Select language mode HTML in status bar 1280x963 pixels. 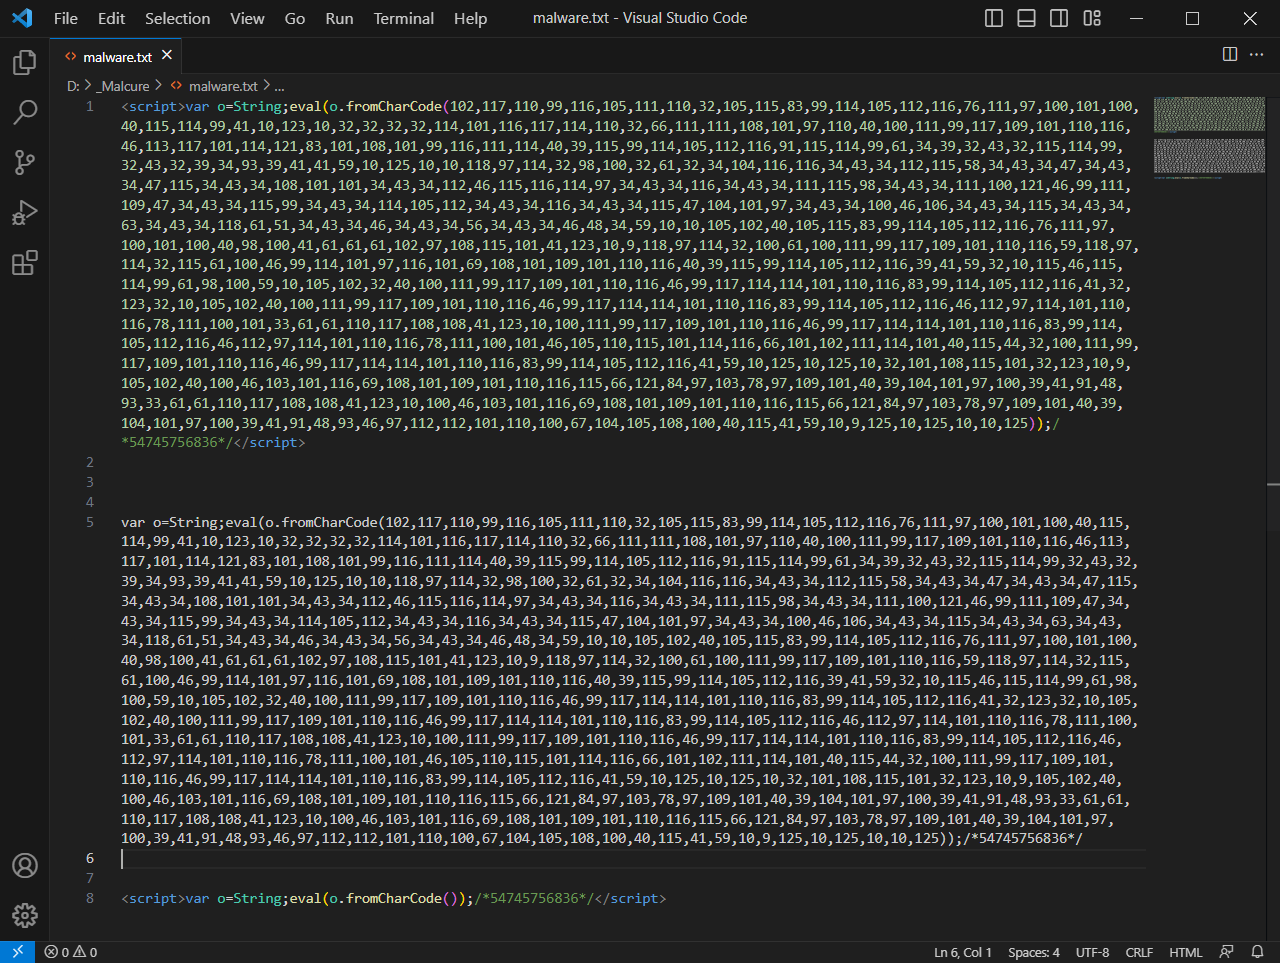pos(1185,952)
